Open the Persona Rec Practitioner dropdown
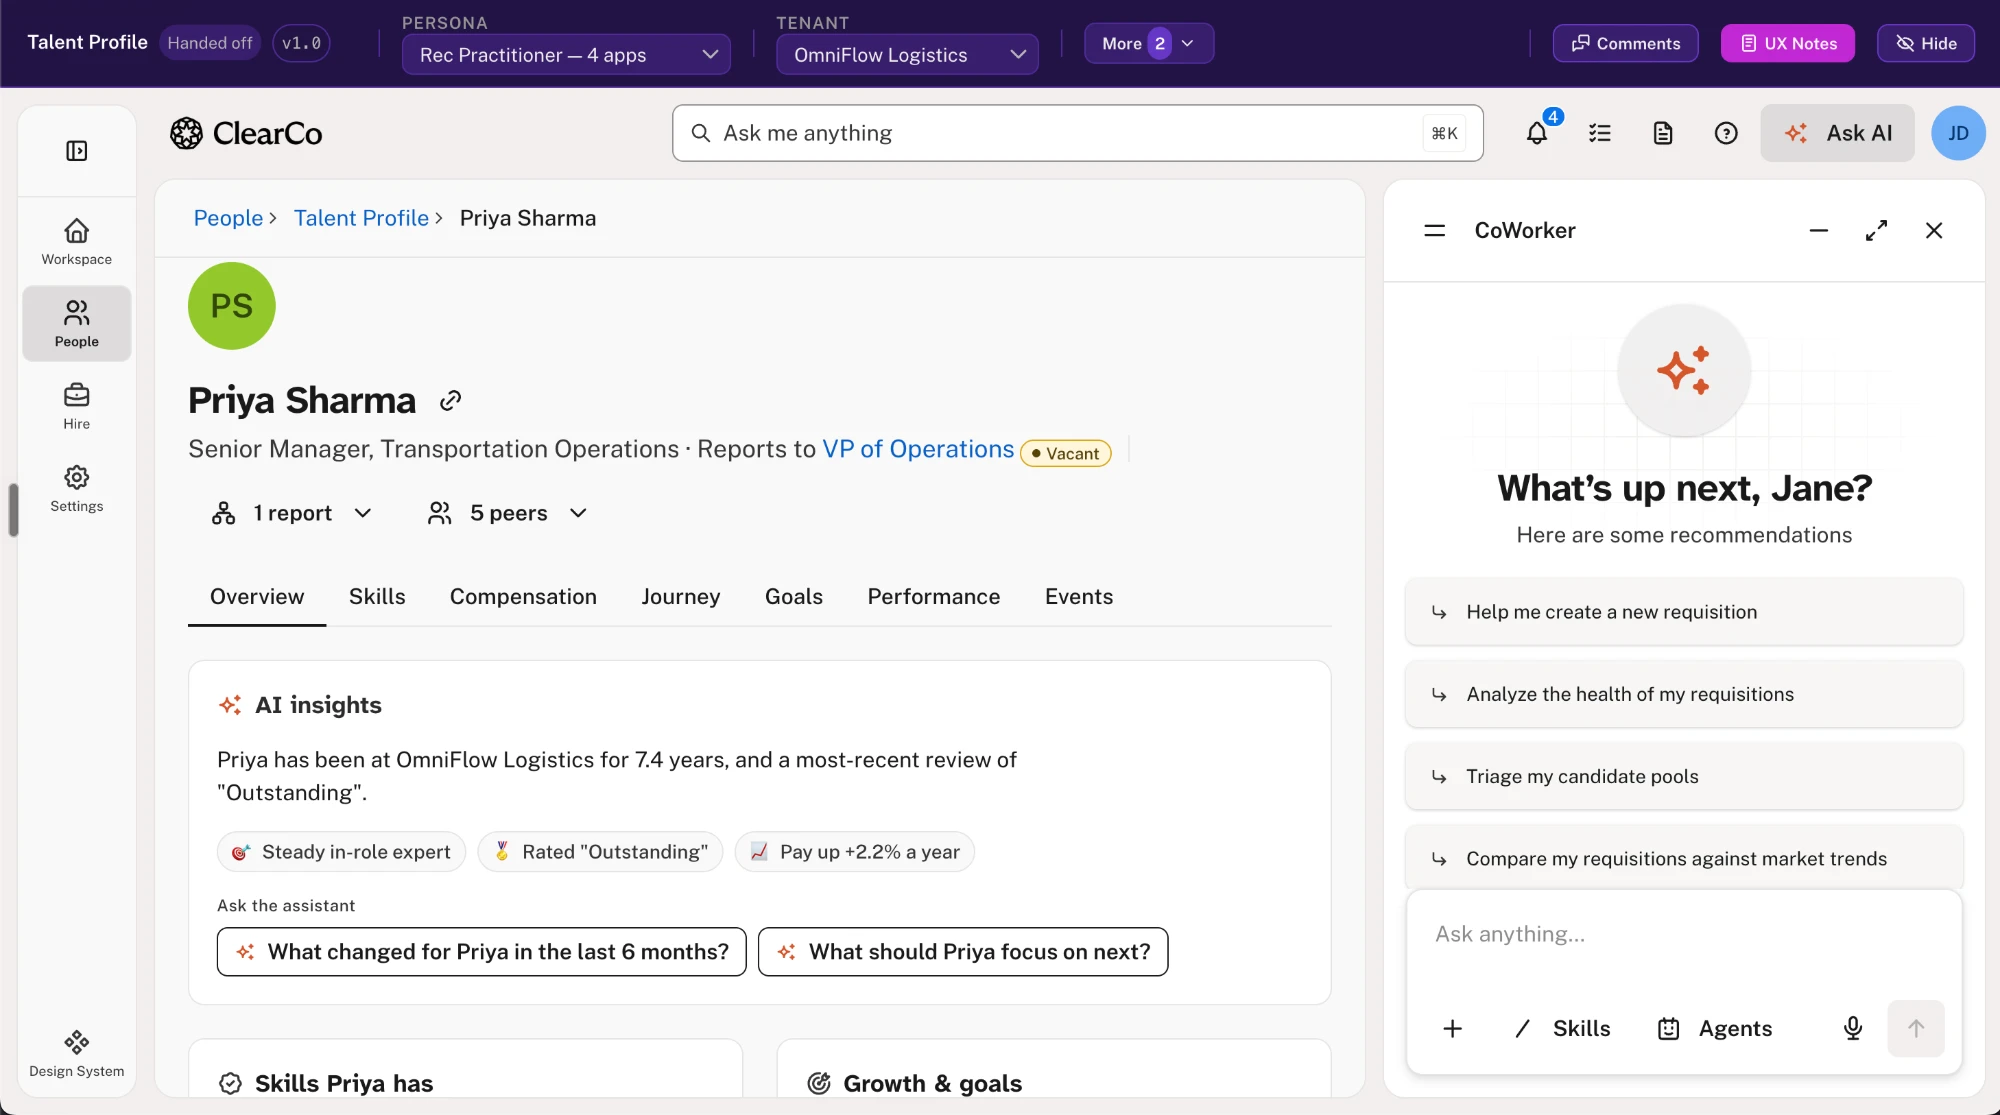Viewport: 2000px width, 1115px height. click(x=566, y=54)
